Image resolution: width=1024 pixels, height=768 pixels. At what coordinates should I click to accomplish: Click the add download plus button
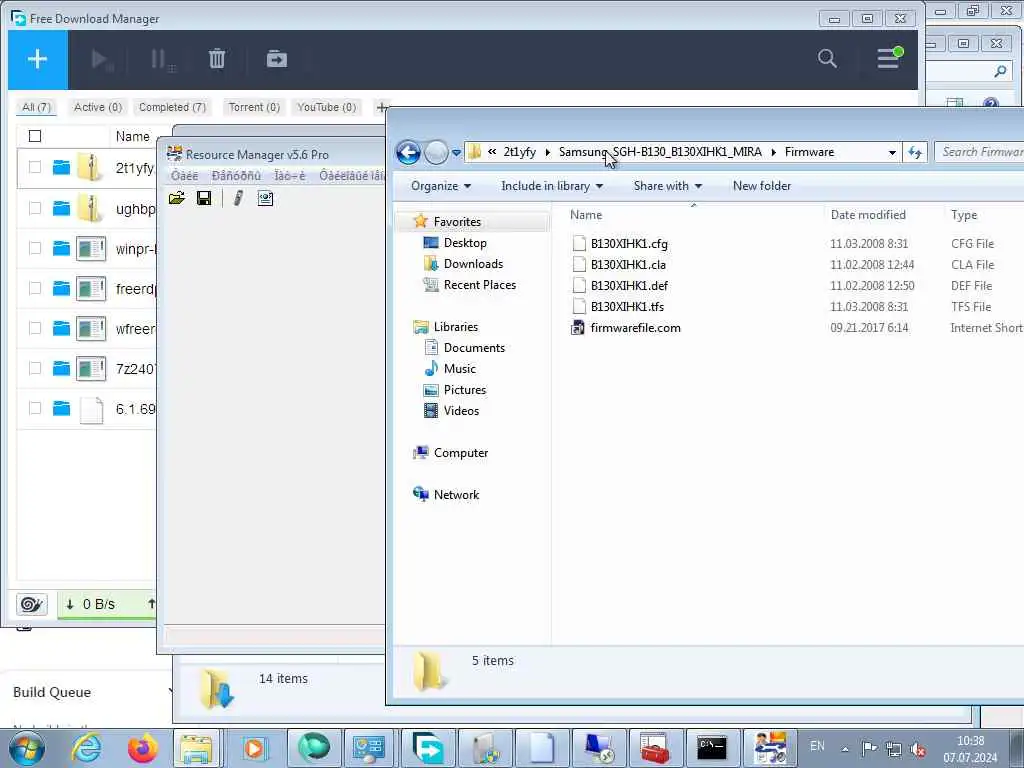pos(37,59)
